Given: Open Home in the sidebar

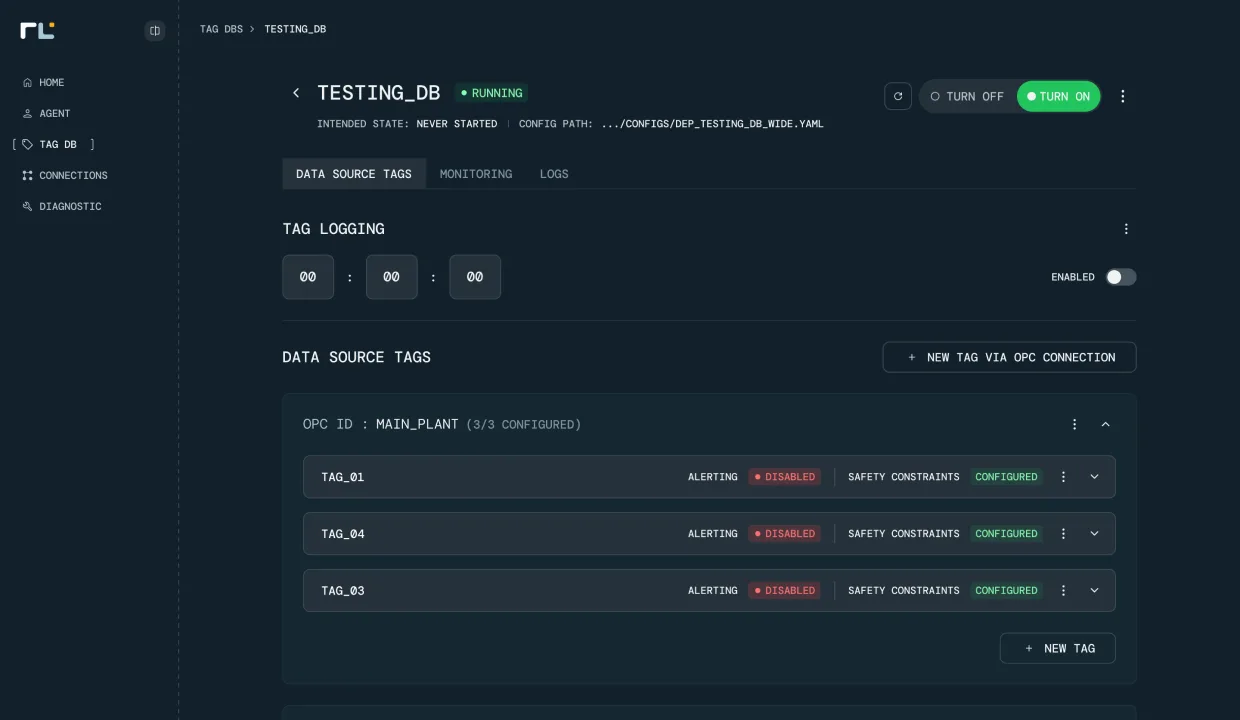Looking at the screenshot, I should [43, 82].
